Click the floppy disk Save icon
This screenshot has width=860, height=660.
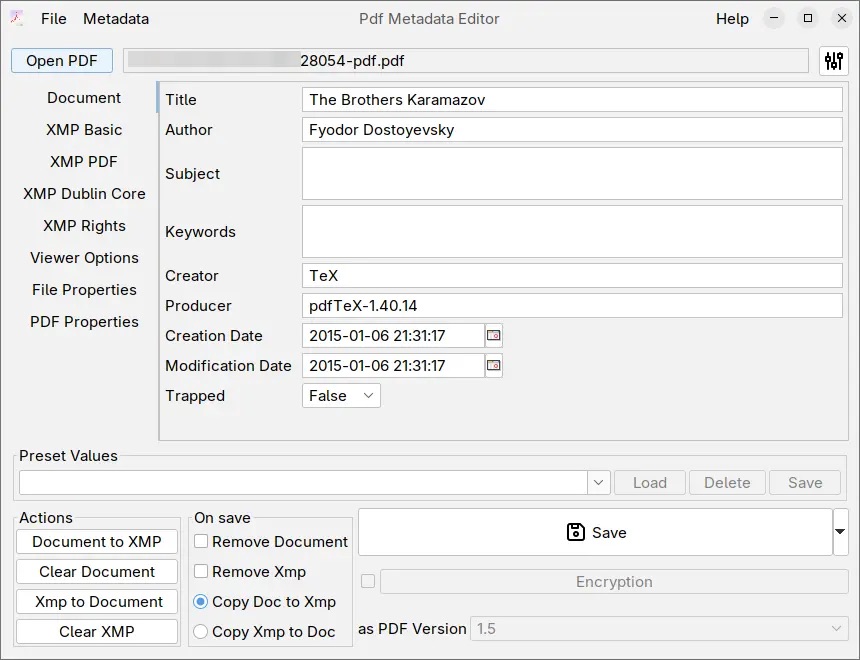575,532
